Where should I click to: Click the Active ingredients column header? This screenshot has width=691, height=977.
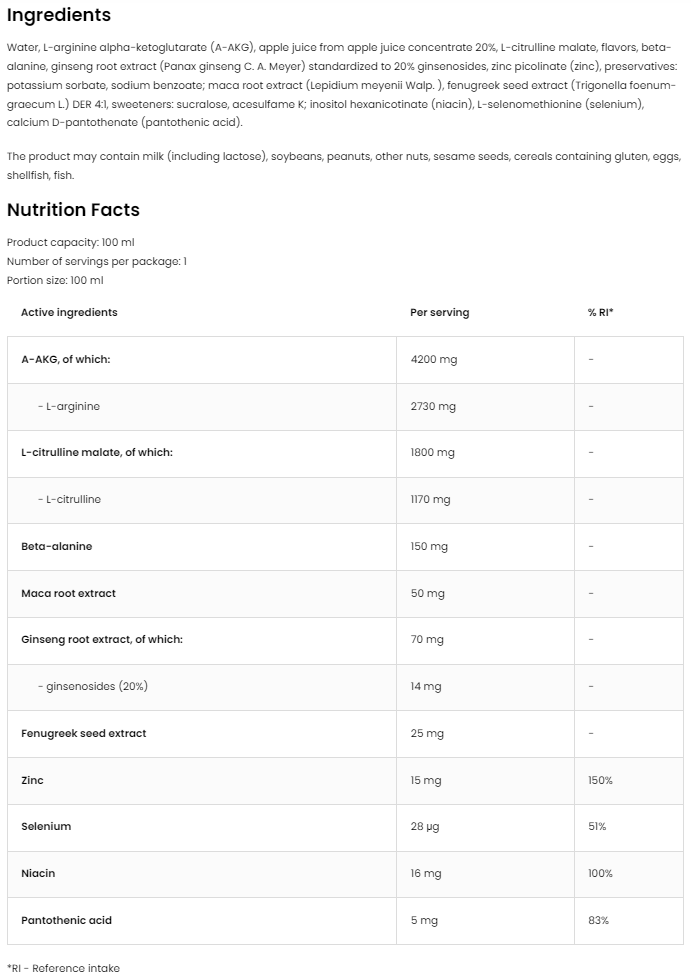click(69, 312)
